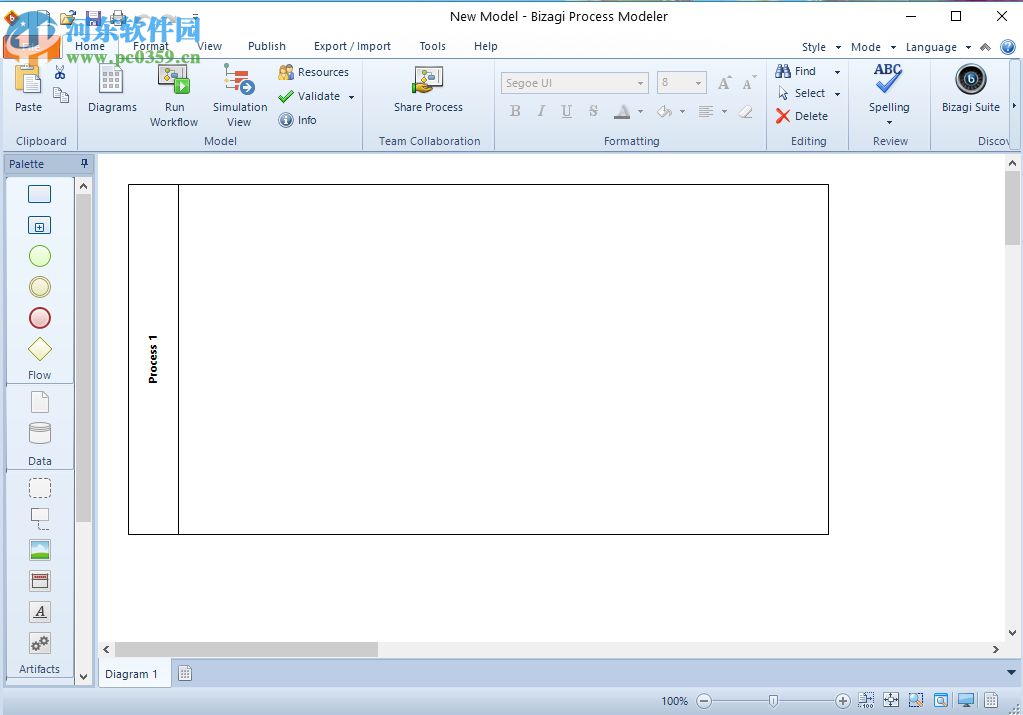Select the Task rectangle shape in palette
This screenshot has width=1023, height=715.
[39, 194]
